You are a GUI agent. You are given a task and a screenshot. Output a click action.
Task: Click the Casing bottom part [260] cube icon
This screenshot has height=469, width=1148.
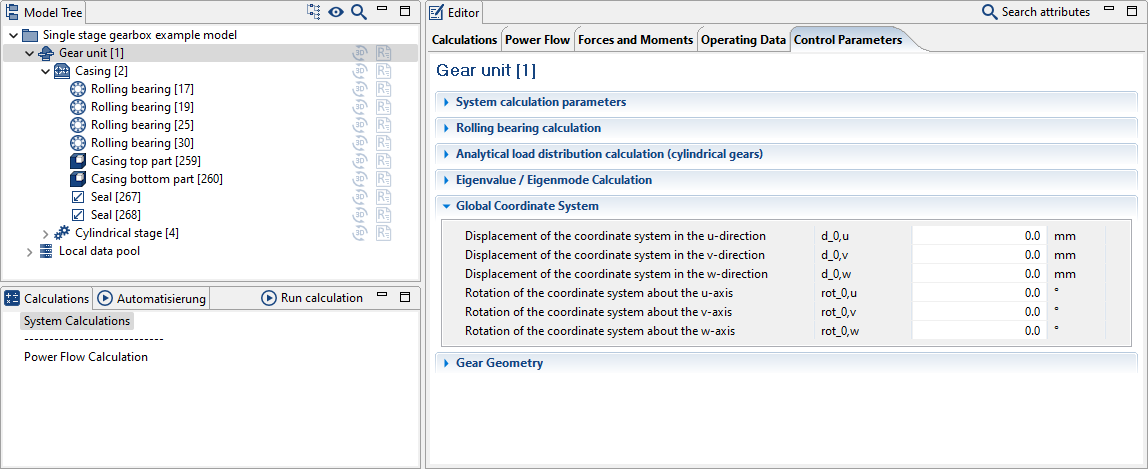coord(78,179)
